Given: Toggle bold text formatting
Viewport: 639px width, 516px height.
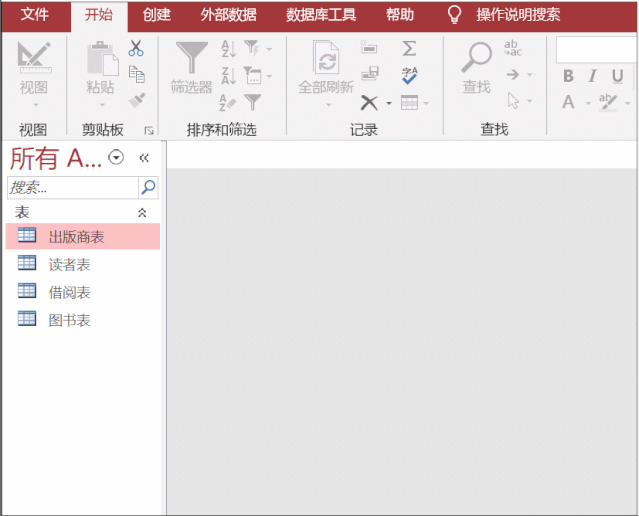Looking at the screenshot, I should tap(568, 76).
